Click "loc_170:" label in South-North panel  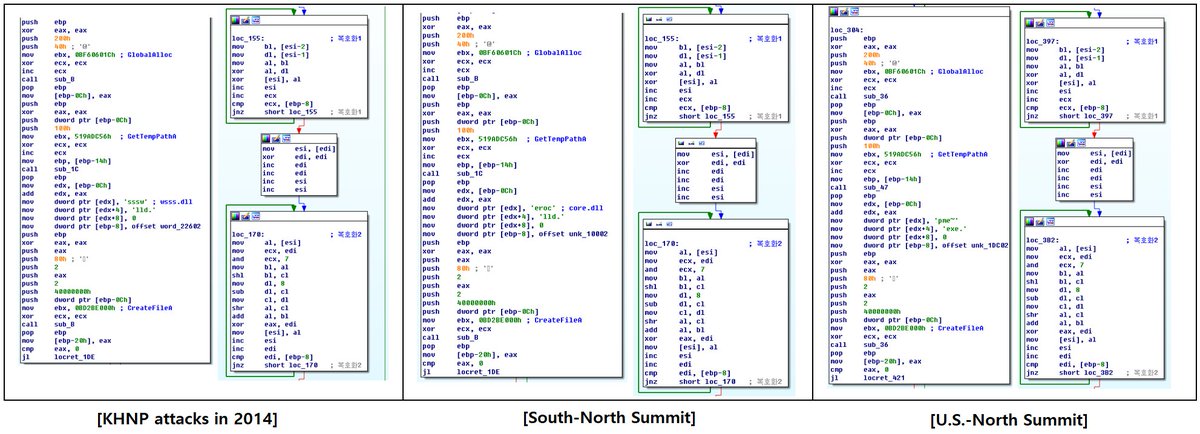662,243
